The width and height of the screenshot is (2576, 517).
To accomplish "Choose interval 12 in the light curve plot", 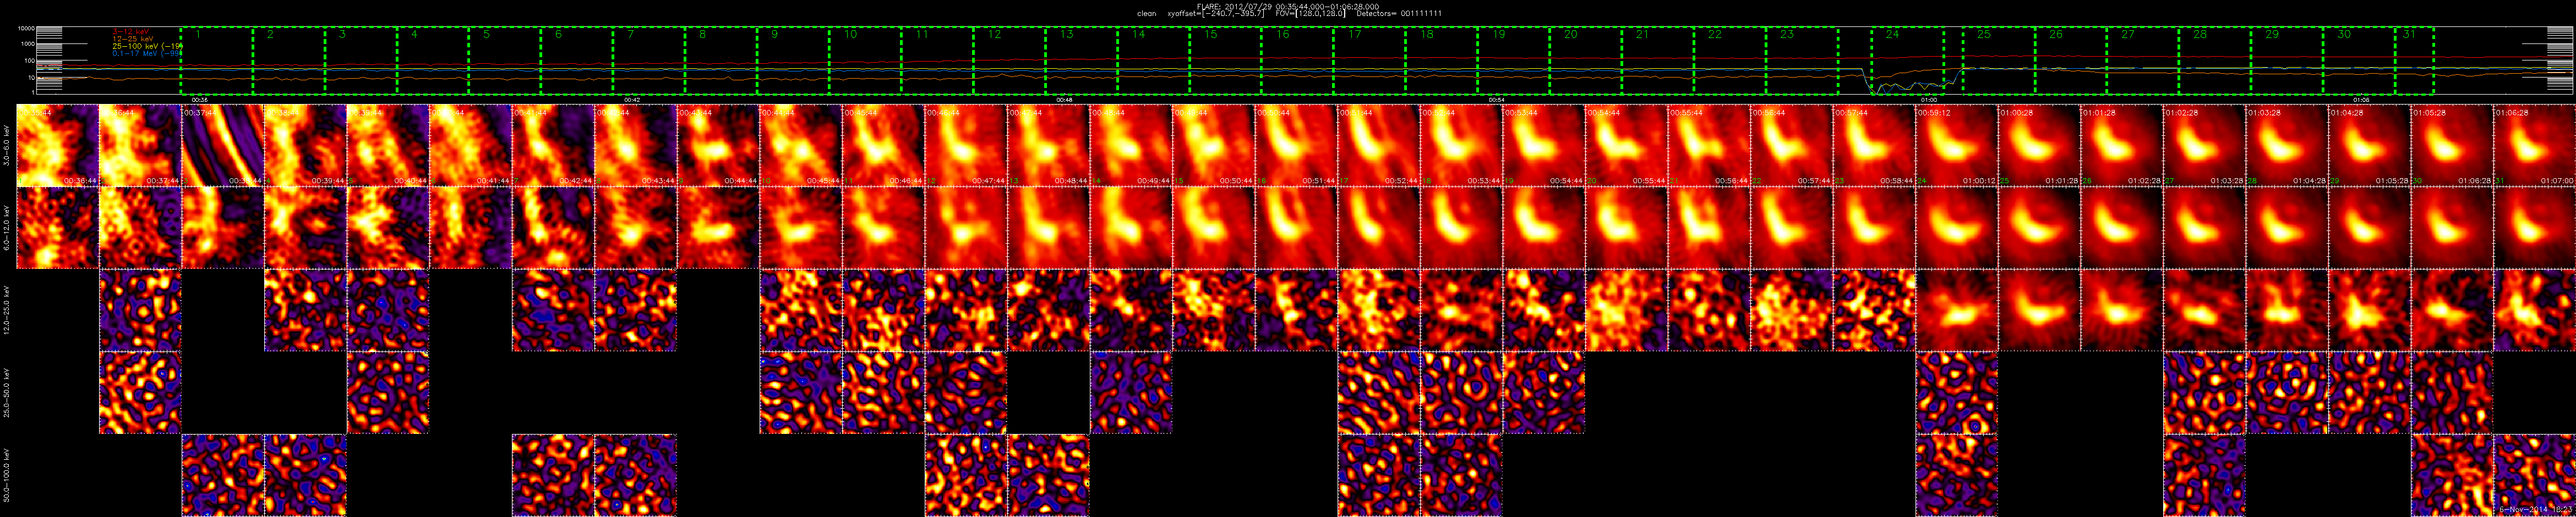I will [x=1009, y=61].
